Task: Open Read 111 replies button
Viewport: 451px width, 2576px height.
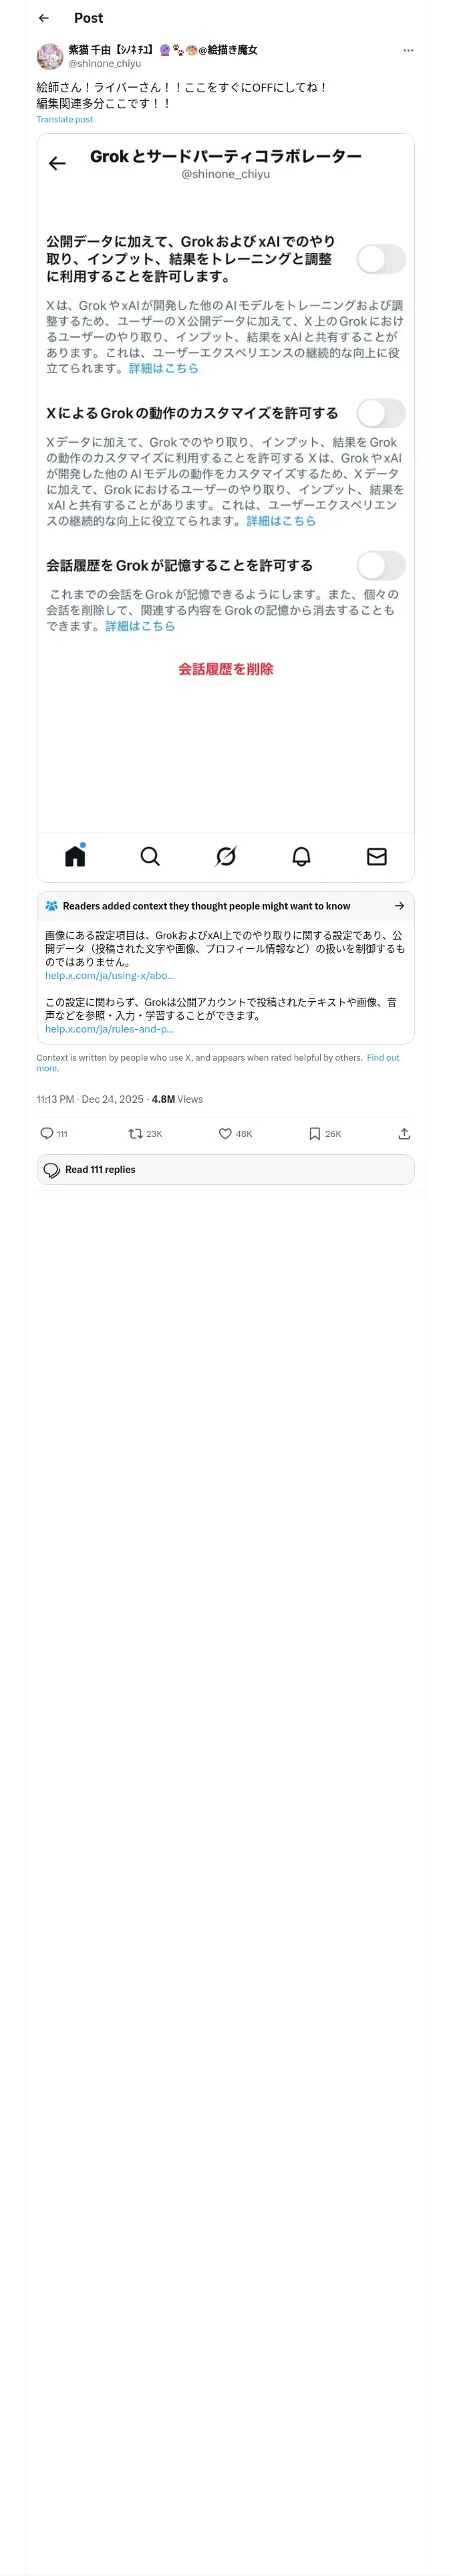Action: click(x=225, y=1169)
